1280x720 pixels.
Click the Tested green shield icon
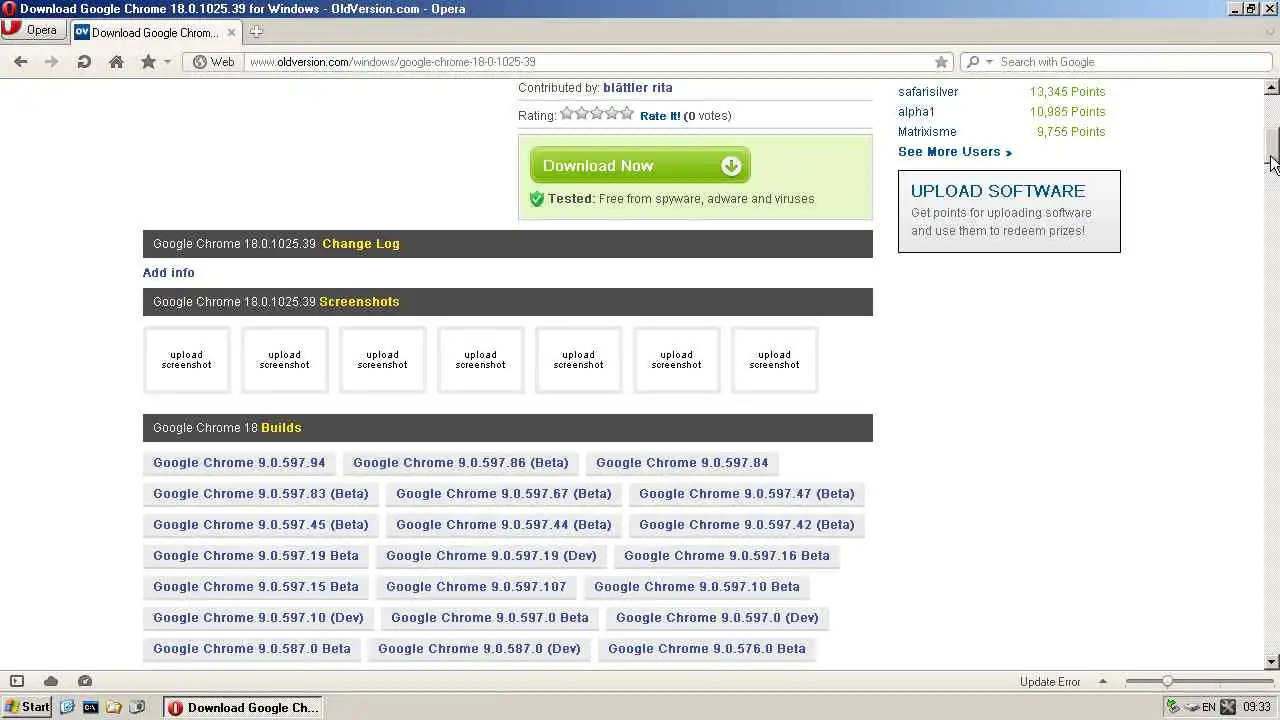[537, 199]
